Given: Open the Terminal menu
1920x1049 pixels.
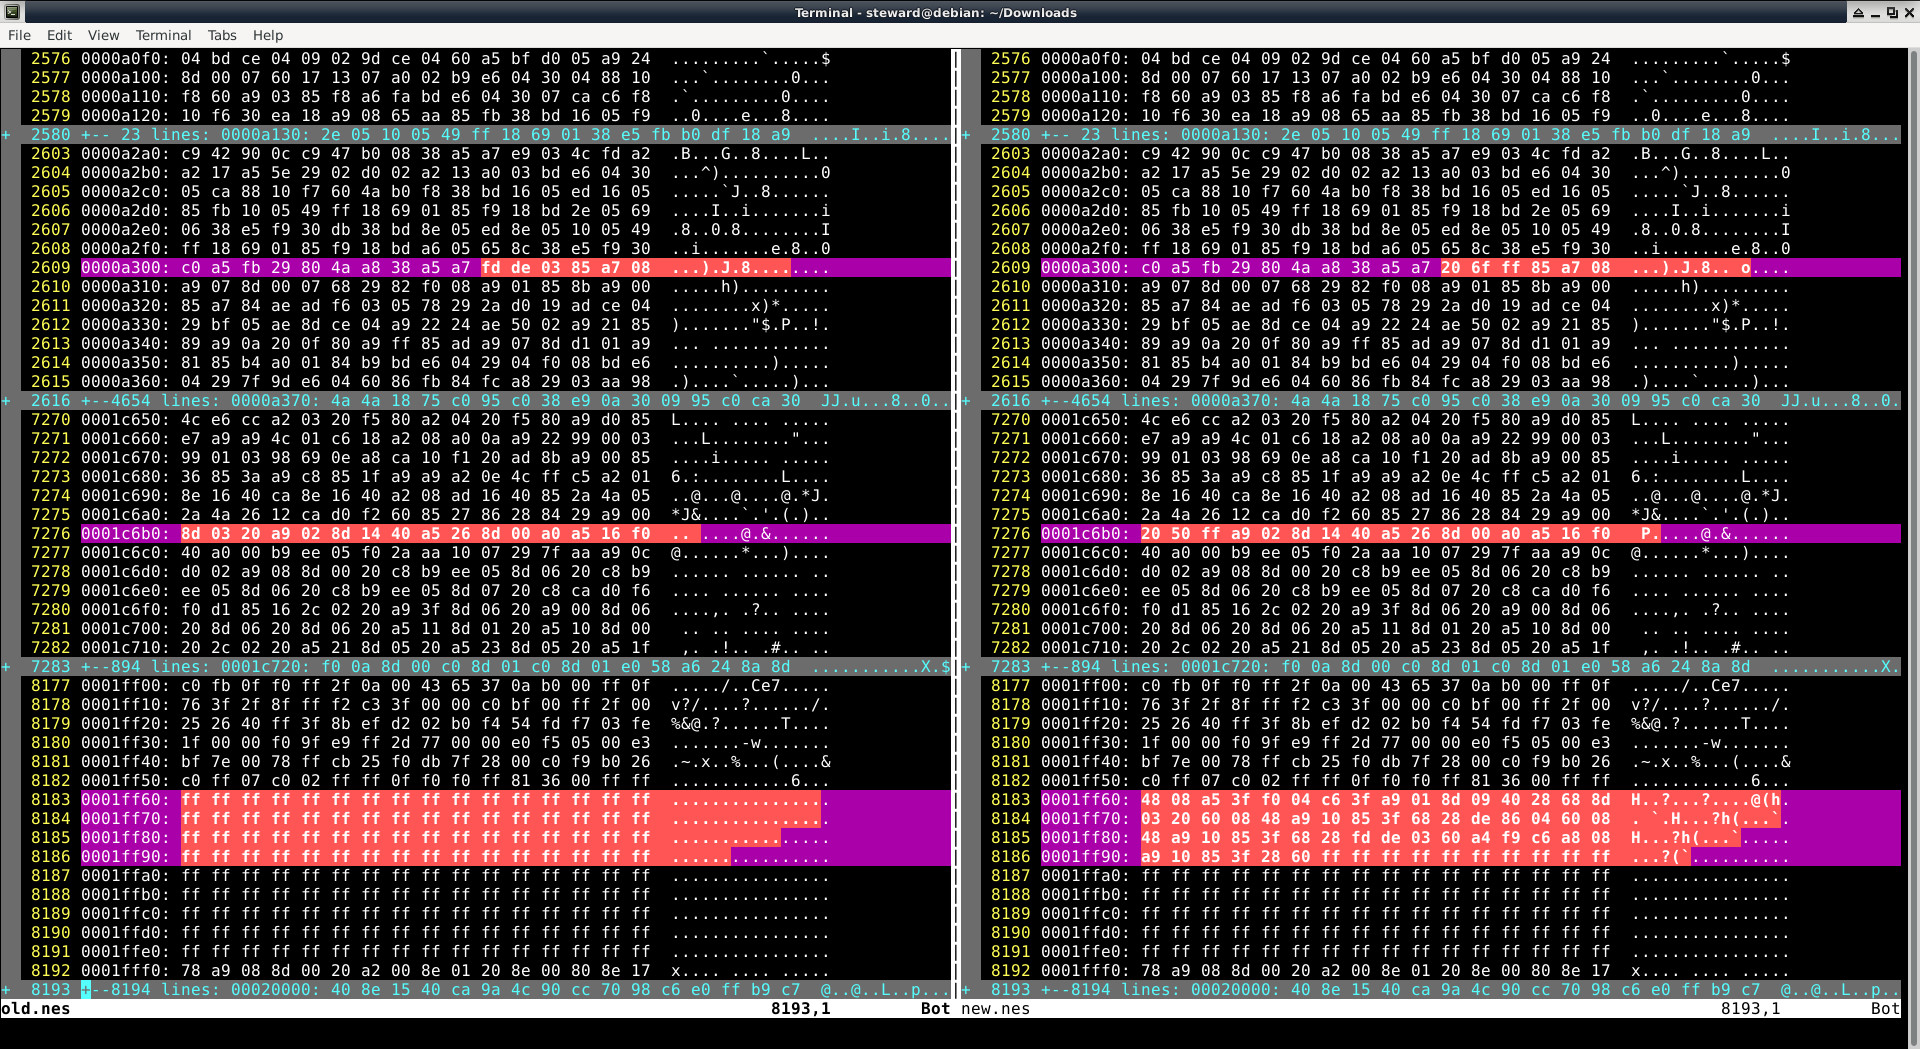Looking at the screenshot, I should (163, 35).
